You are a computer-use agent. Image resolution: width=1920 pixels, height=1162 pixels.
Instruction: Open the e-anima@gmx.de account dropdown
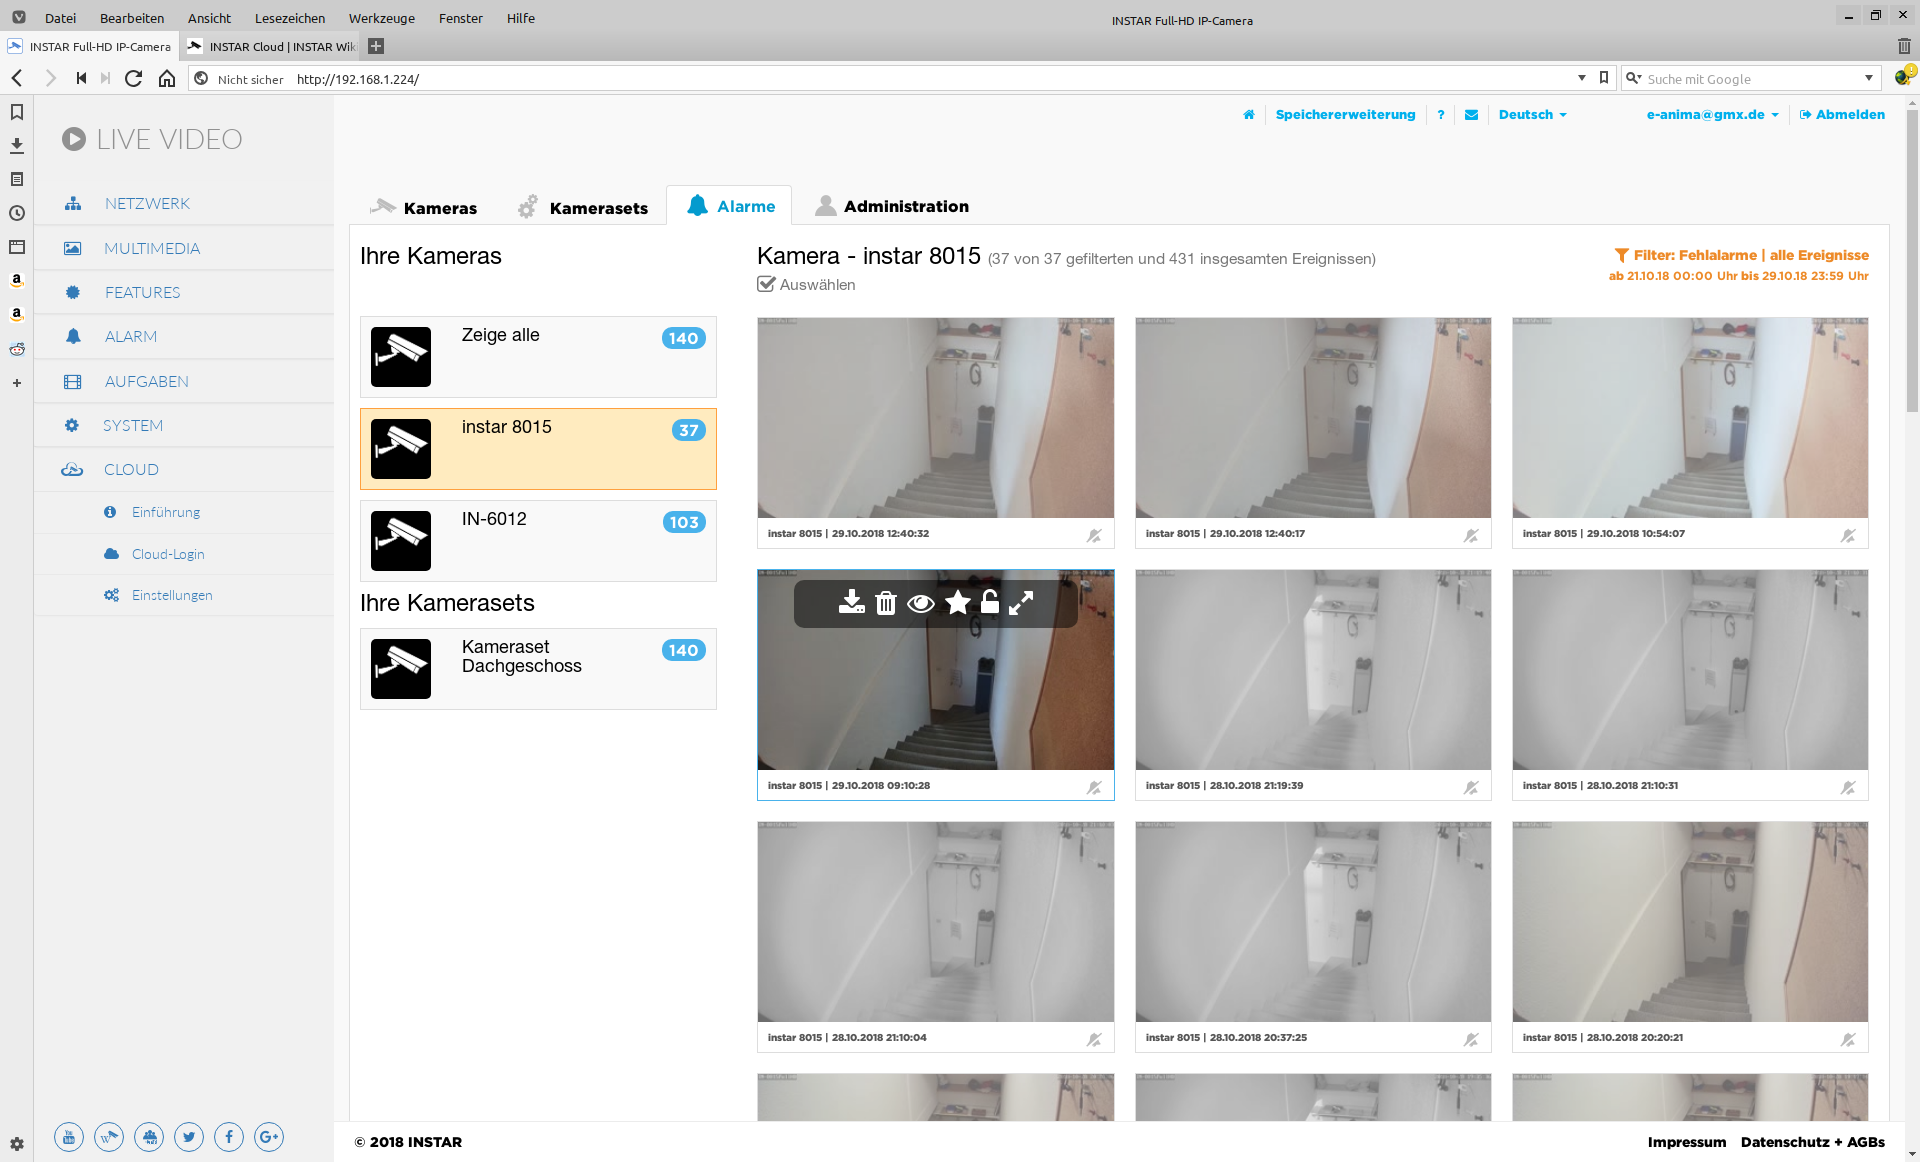[1712, 115]
